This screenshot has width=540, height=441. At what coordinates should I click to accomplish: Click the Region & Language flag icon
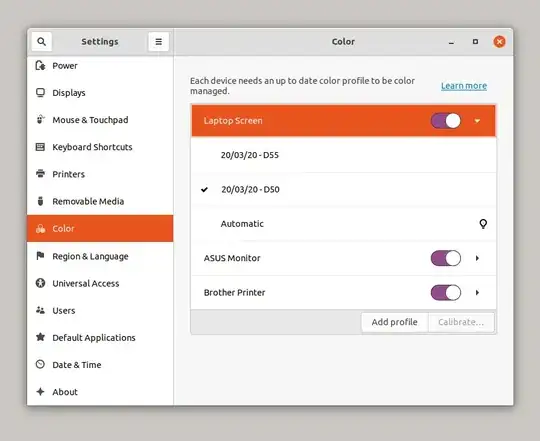[41, 256]
